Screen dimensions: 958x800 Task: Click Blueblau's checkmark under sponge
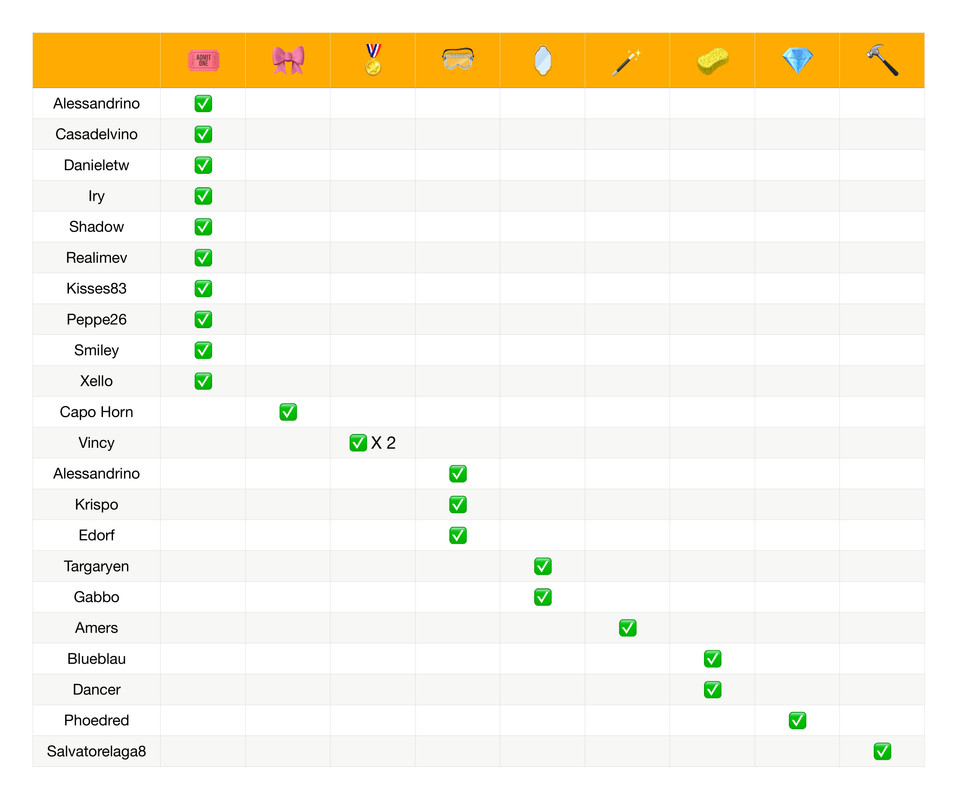713,659
